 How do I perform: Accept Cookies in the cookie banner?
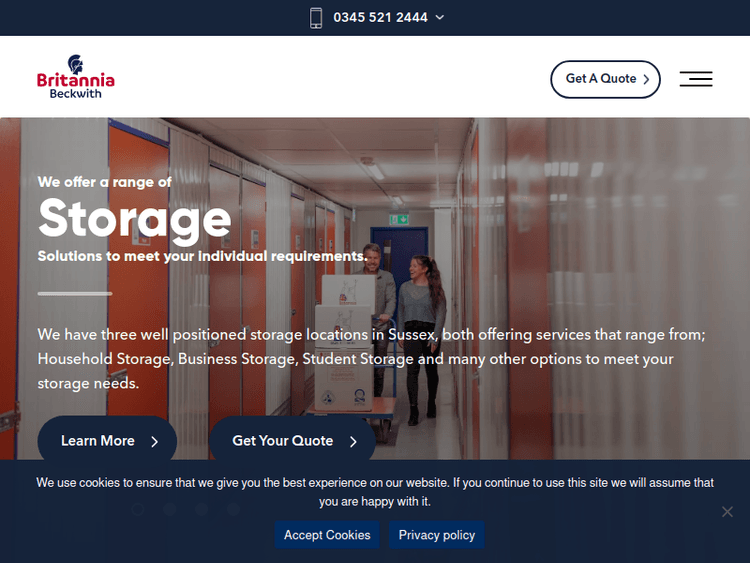click(327, 535)
